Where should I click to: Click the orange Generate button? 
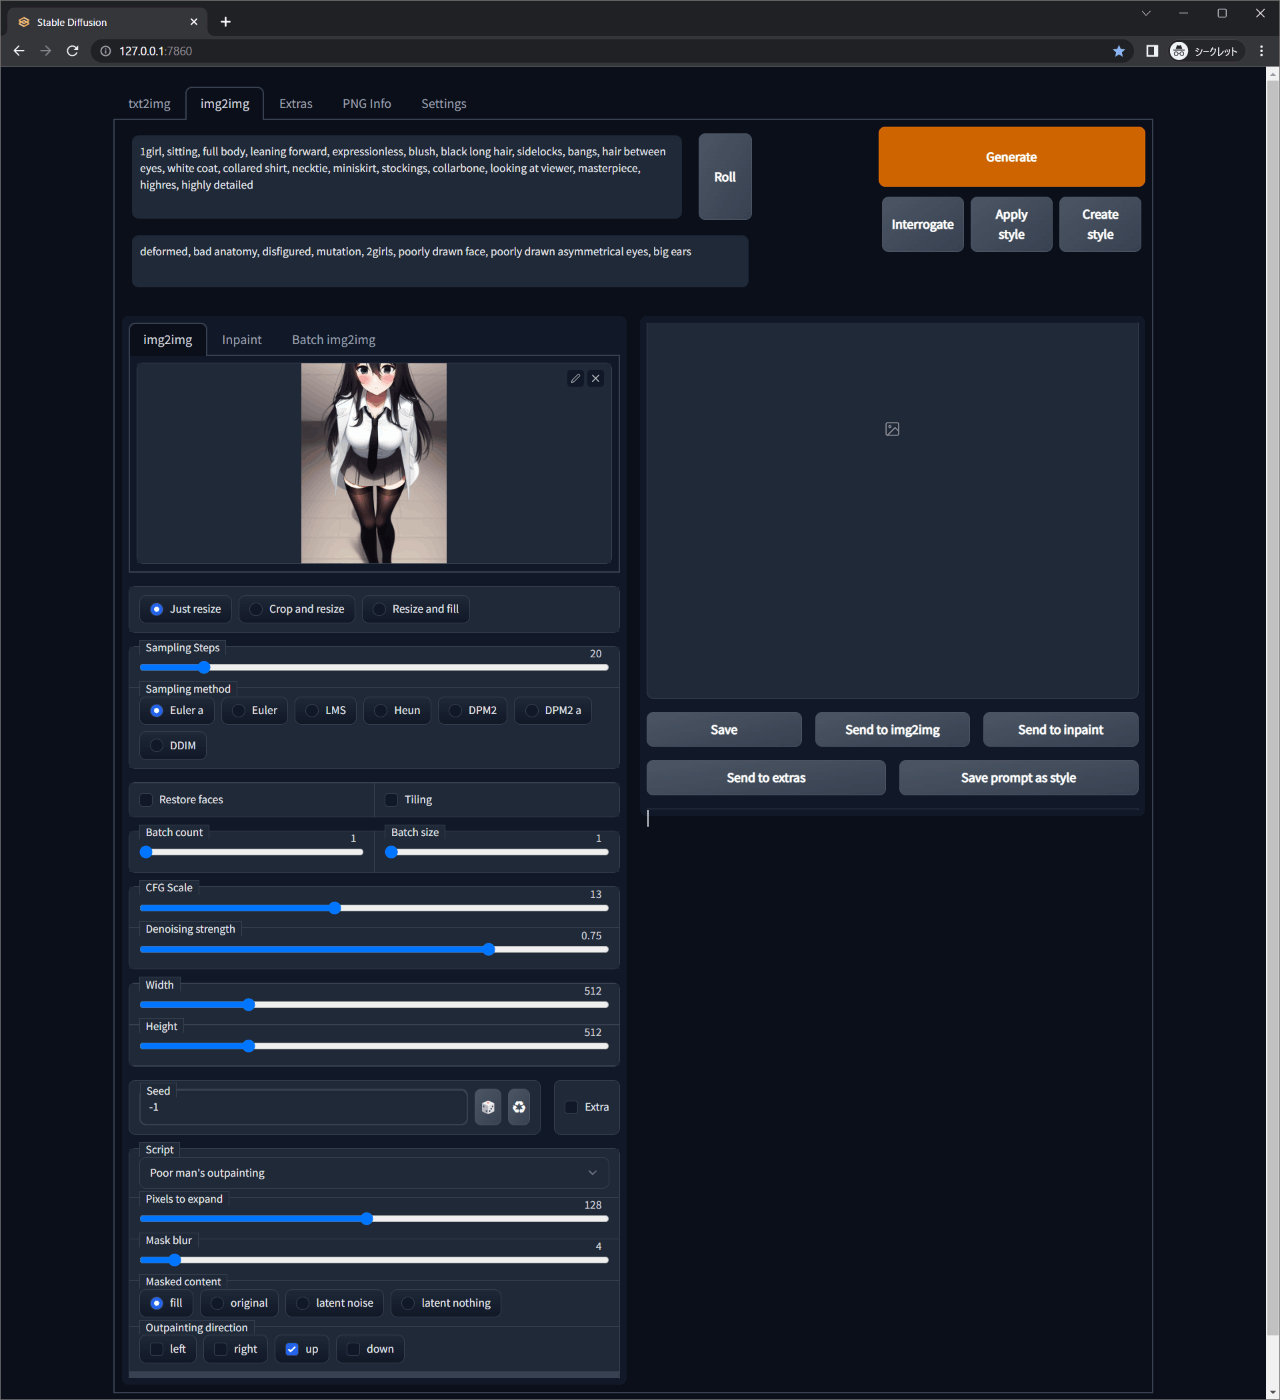(x=1012, y=157)
